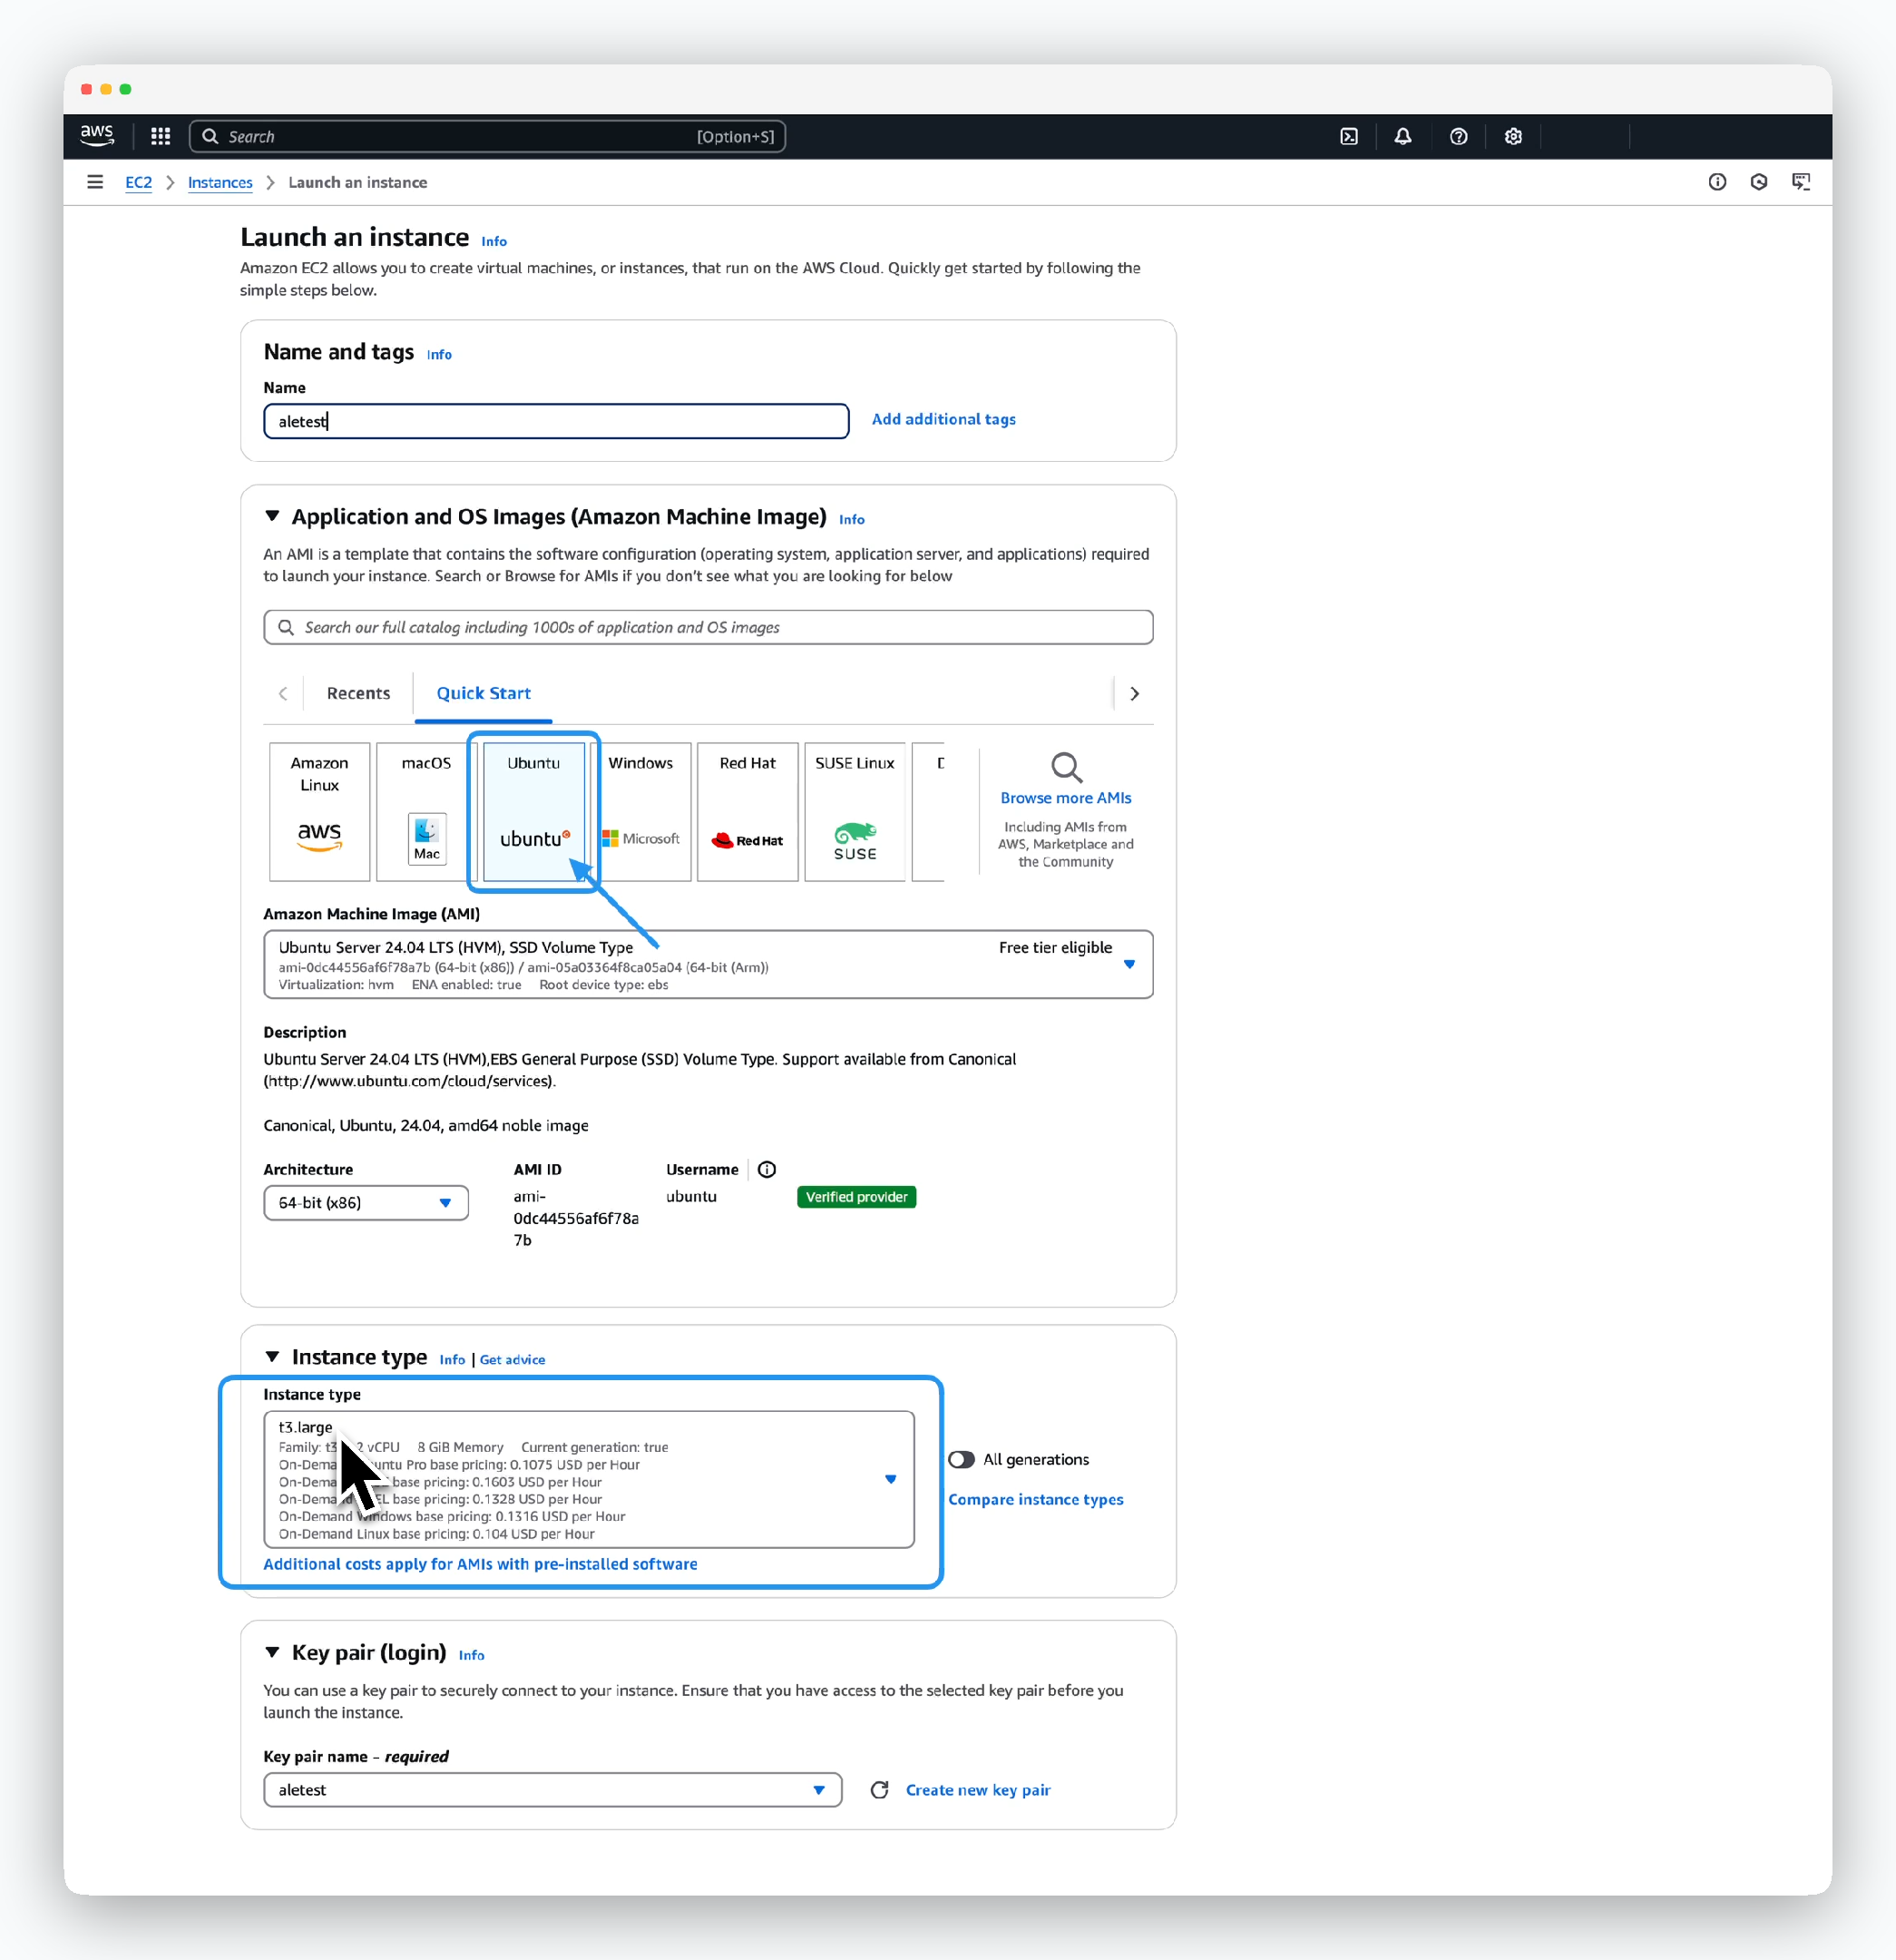Go to EC2 breadcrumb link
Viewport: 1896px width, 1960px height.
click(x=138, y=182)
